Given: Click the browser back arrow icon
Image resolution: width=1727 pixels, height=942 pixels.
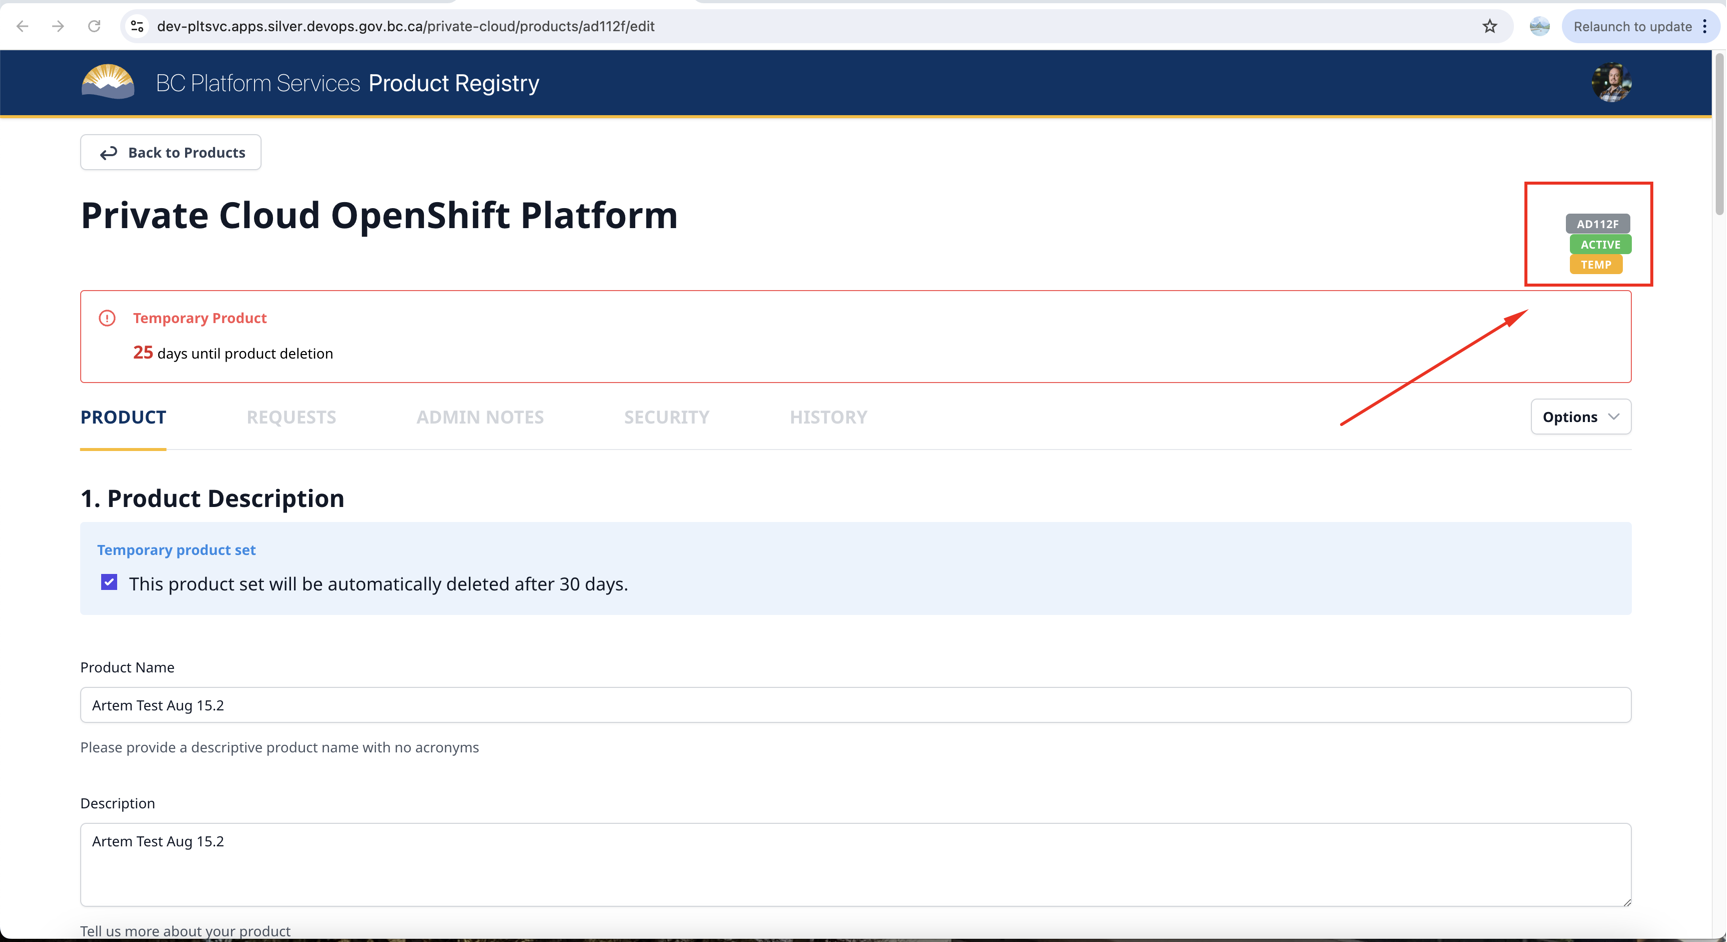Looking at the screenshot, I should click(22, 26).
